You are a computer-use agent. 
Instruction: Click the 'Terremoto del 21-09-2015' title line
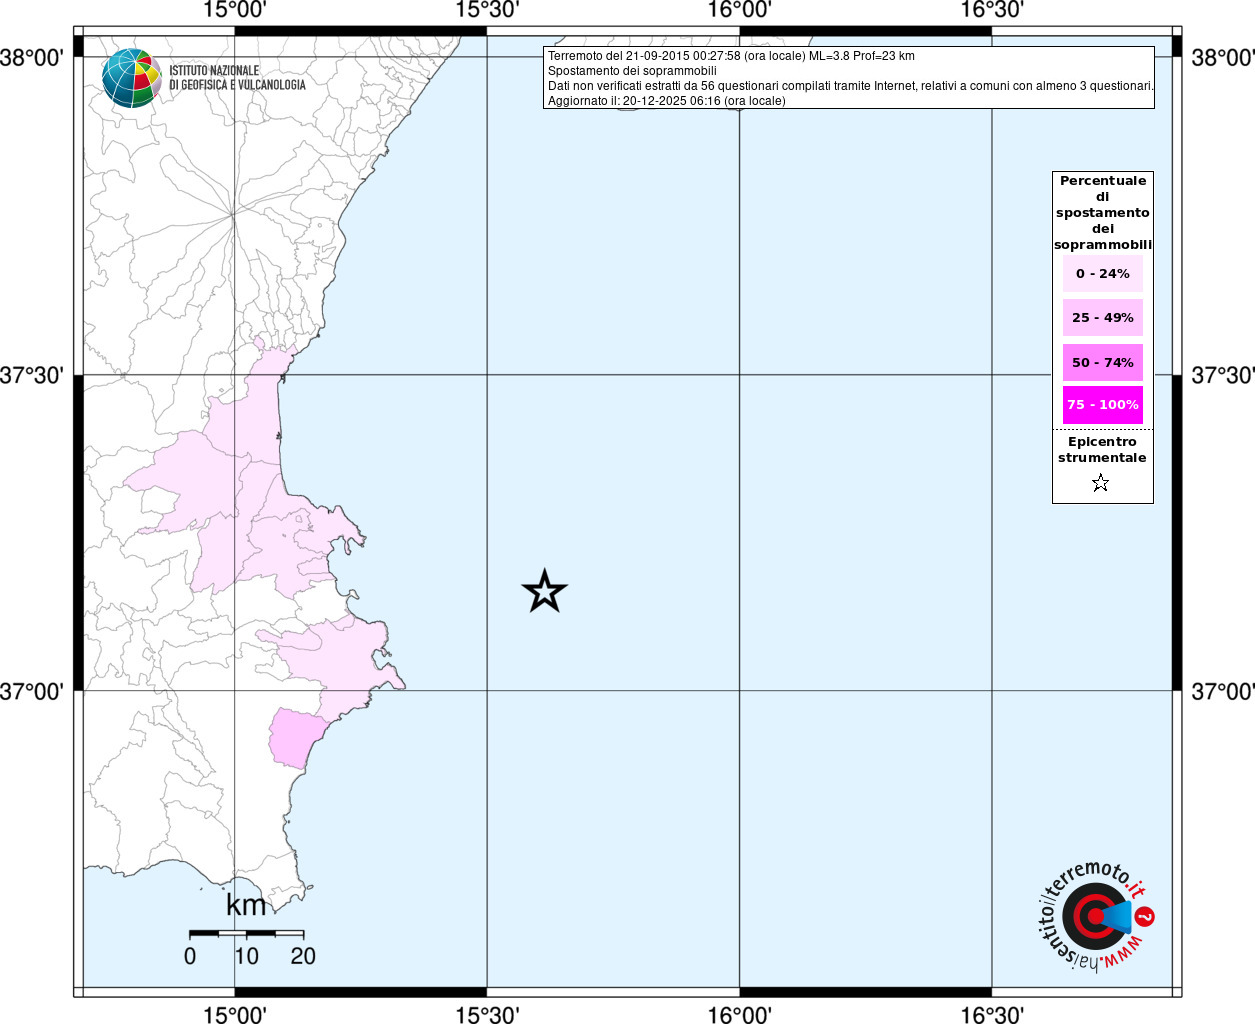731,56
